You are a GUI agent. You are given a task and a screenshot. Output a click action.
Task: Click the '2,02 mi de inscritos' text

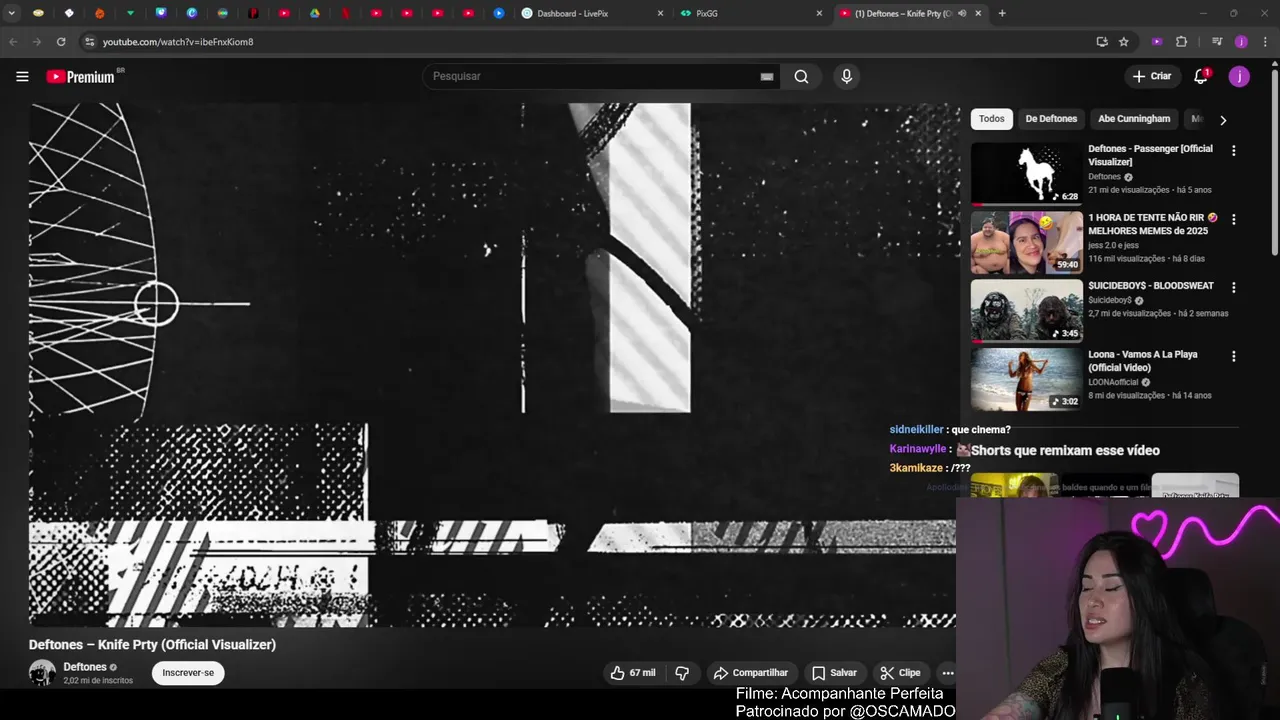point(98,681)
